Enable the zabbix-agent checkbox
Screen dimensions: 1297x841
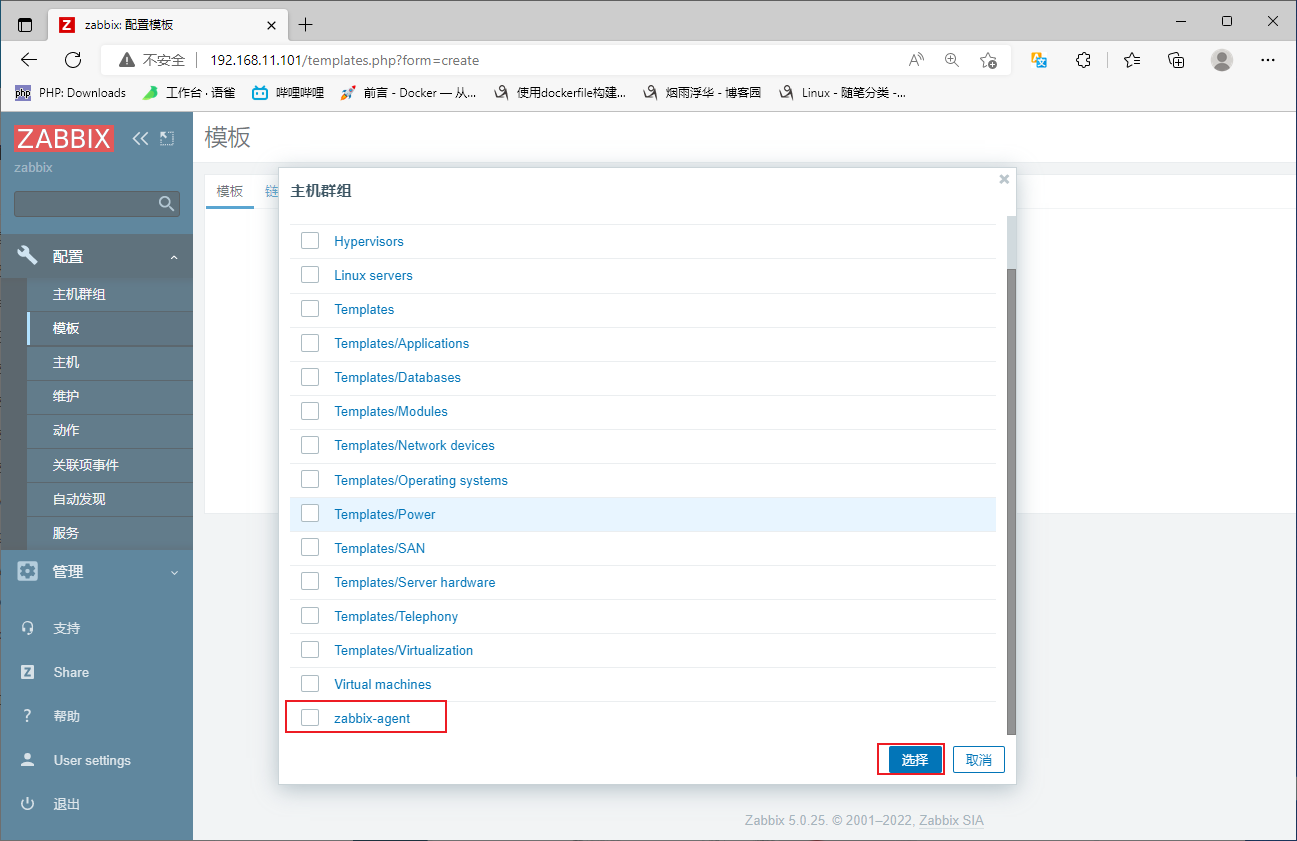(310, 718)
